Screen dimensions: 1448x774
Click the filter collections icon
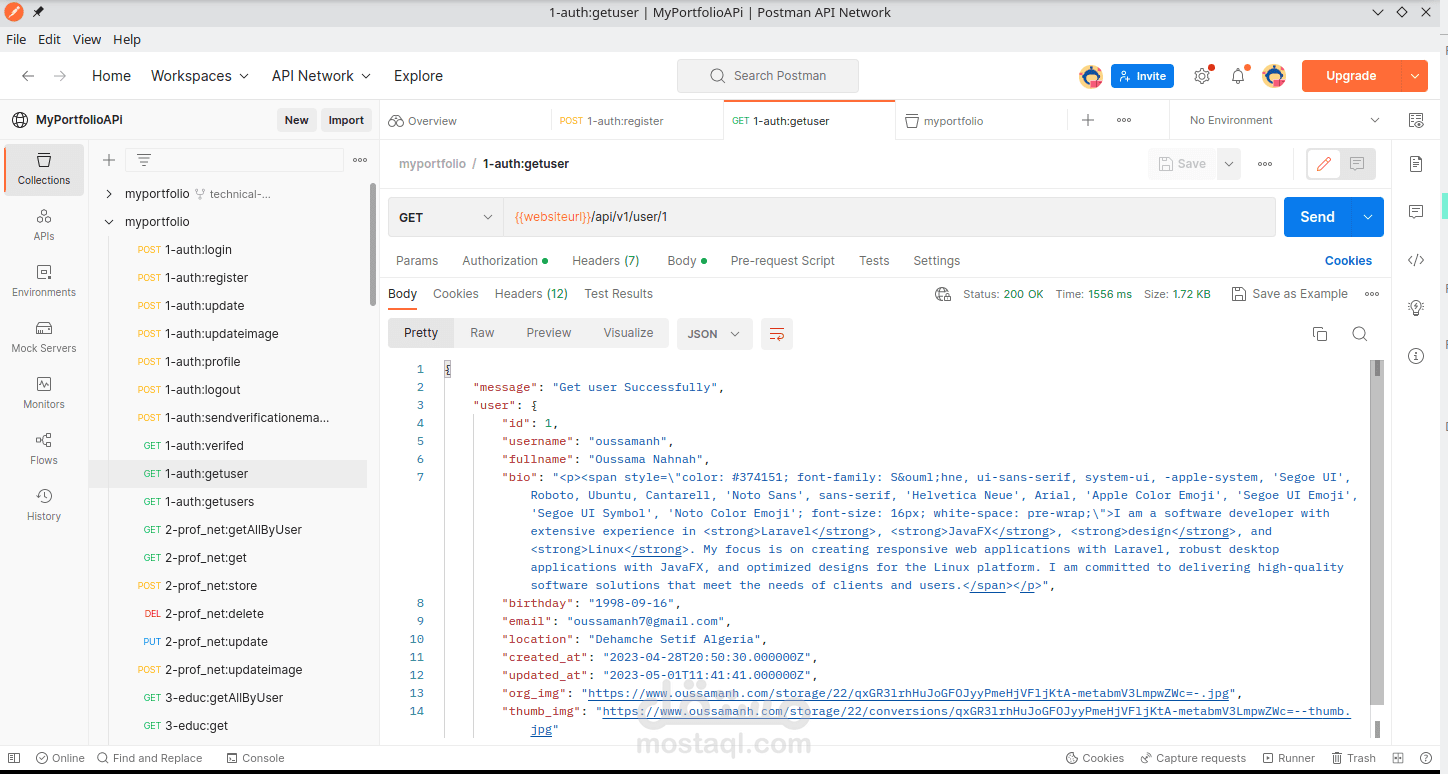pyautogui.click(x=144, y=160)
